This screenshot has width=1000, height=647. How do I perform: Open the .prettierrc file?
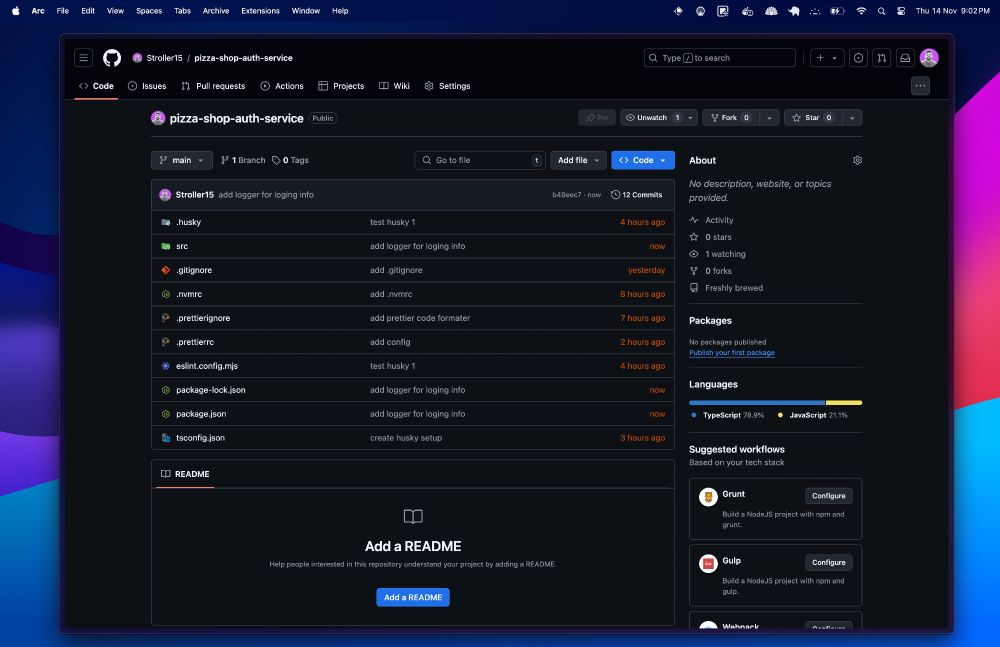coord(195,342)
